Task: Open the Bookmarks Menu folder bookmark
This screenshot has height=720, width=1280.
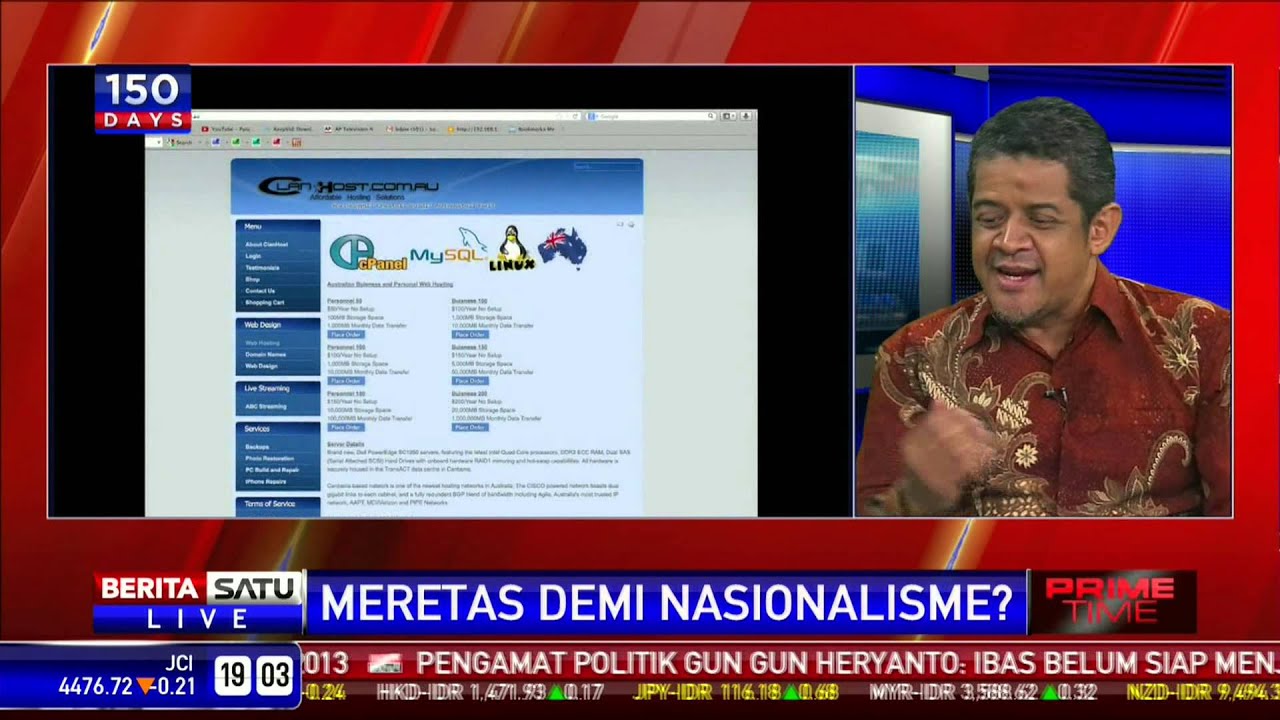Action: (532, 129)
